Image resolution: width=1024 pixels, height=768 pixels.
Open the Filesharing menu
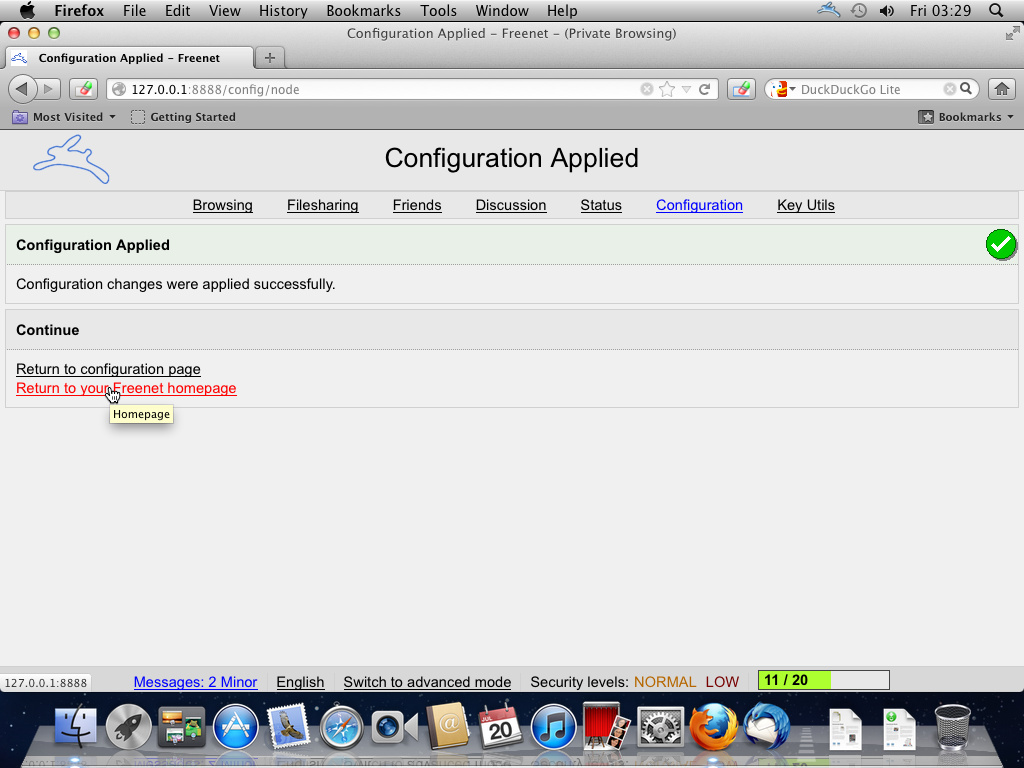pyautogui.click(x=322, y=205)
